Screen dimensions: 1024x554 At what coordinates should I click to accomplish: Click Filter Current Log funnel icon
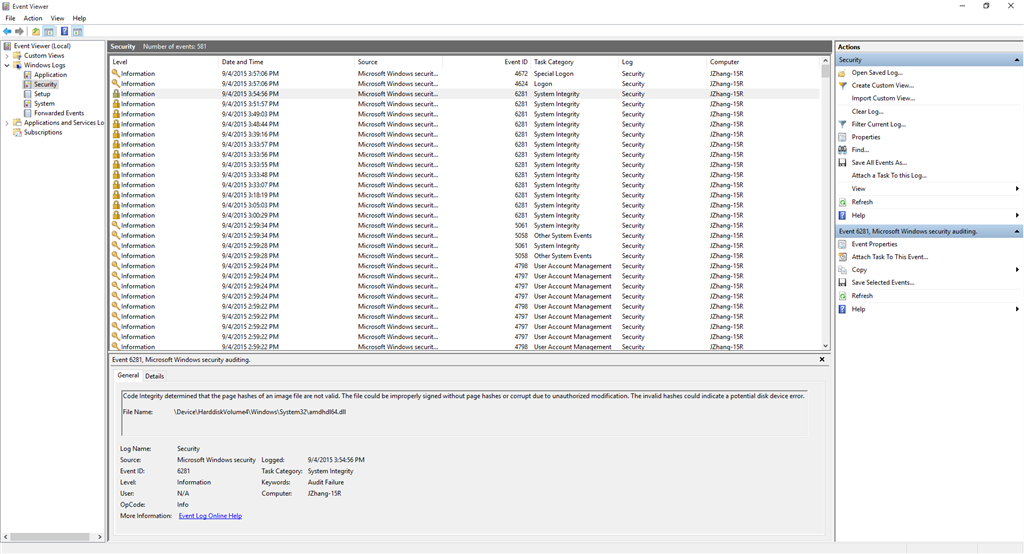click(x=842, y=124)
